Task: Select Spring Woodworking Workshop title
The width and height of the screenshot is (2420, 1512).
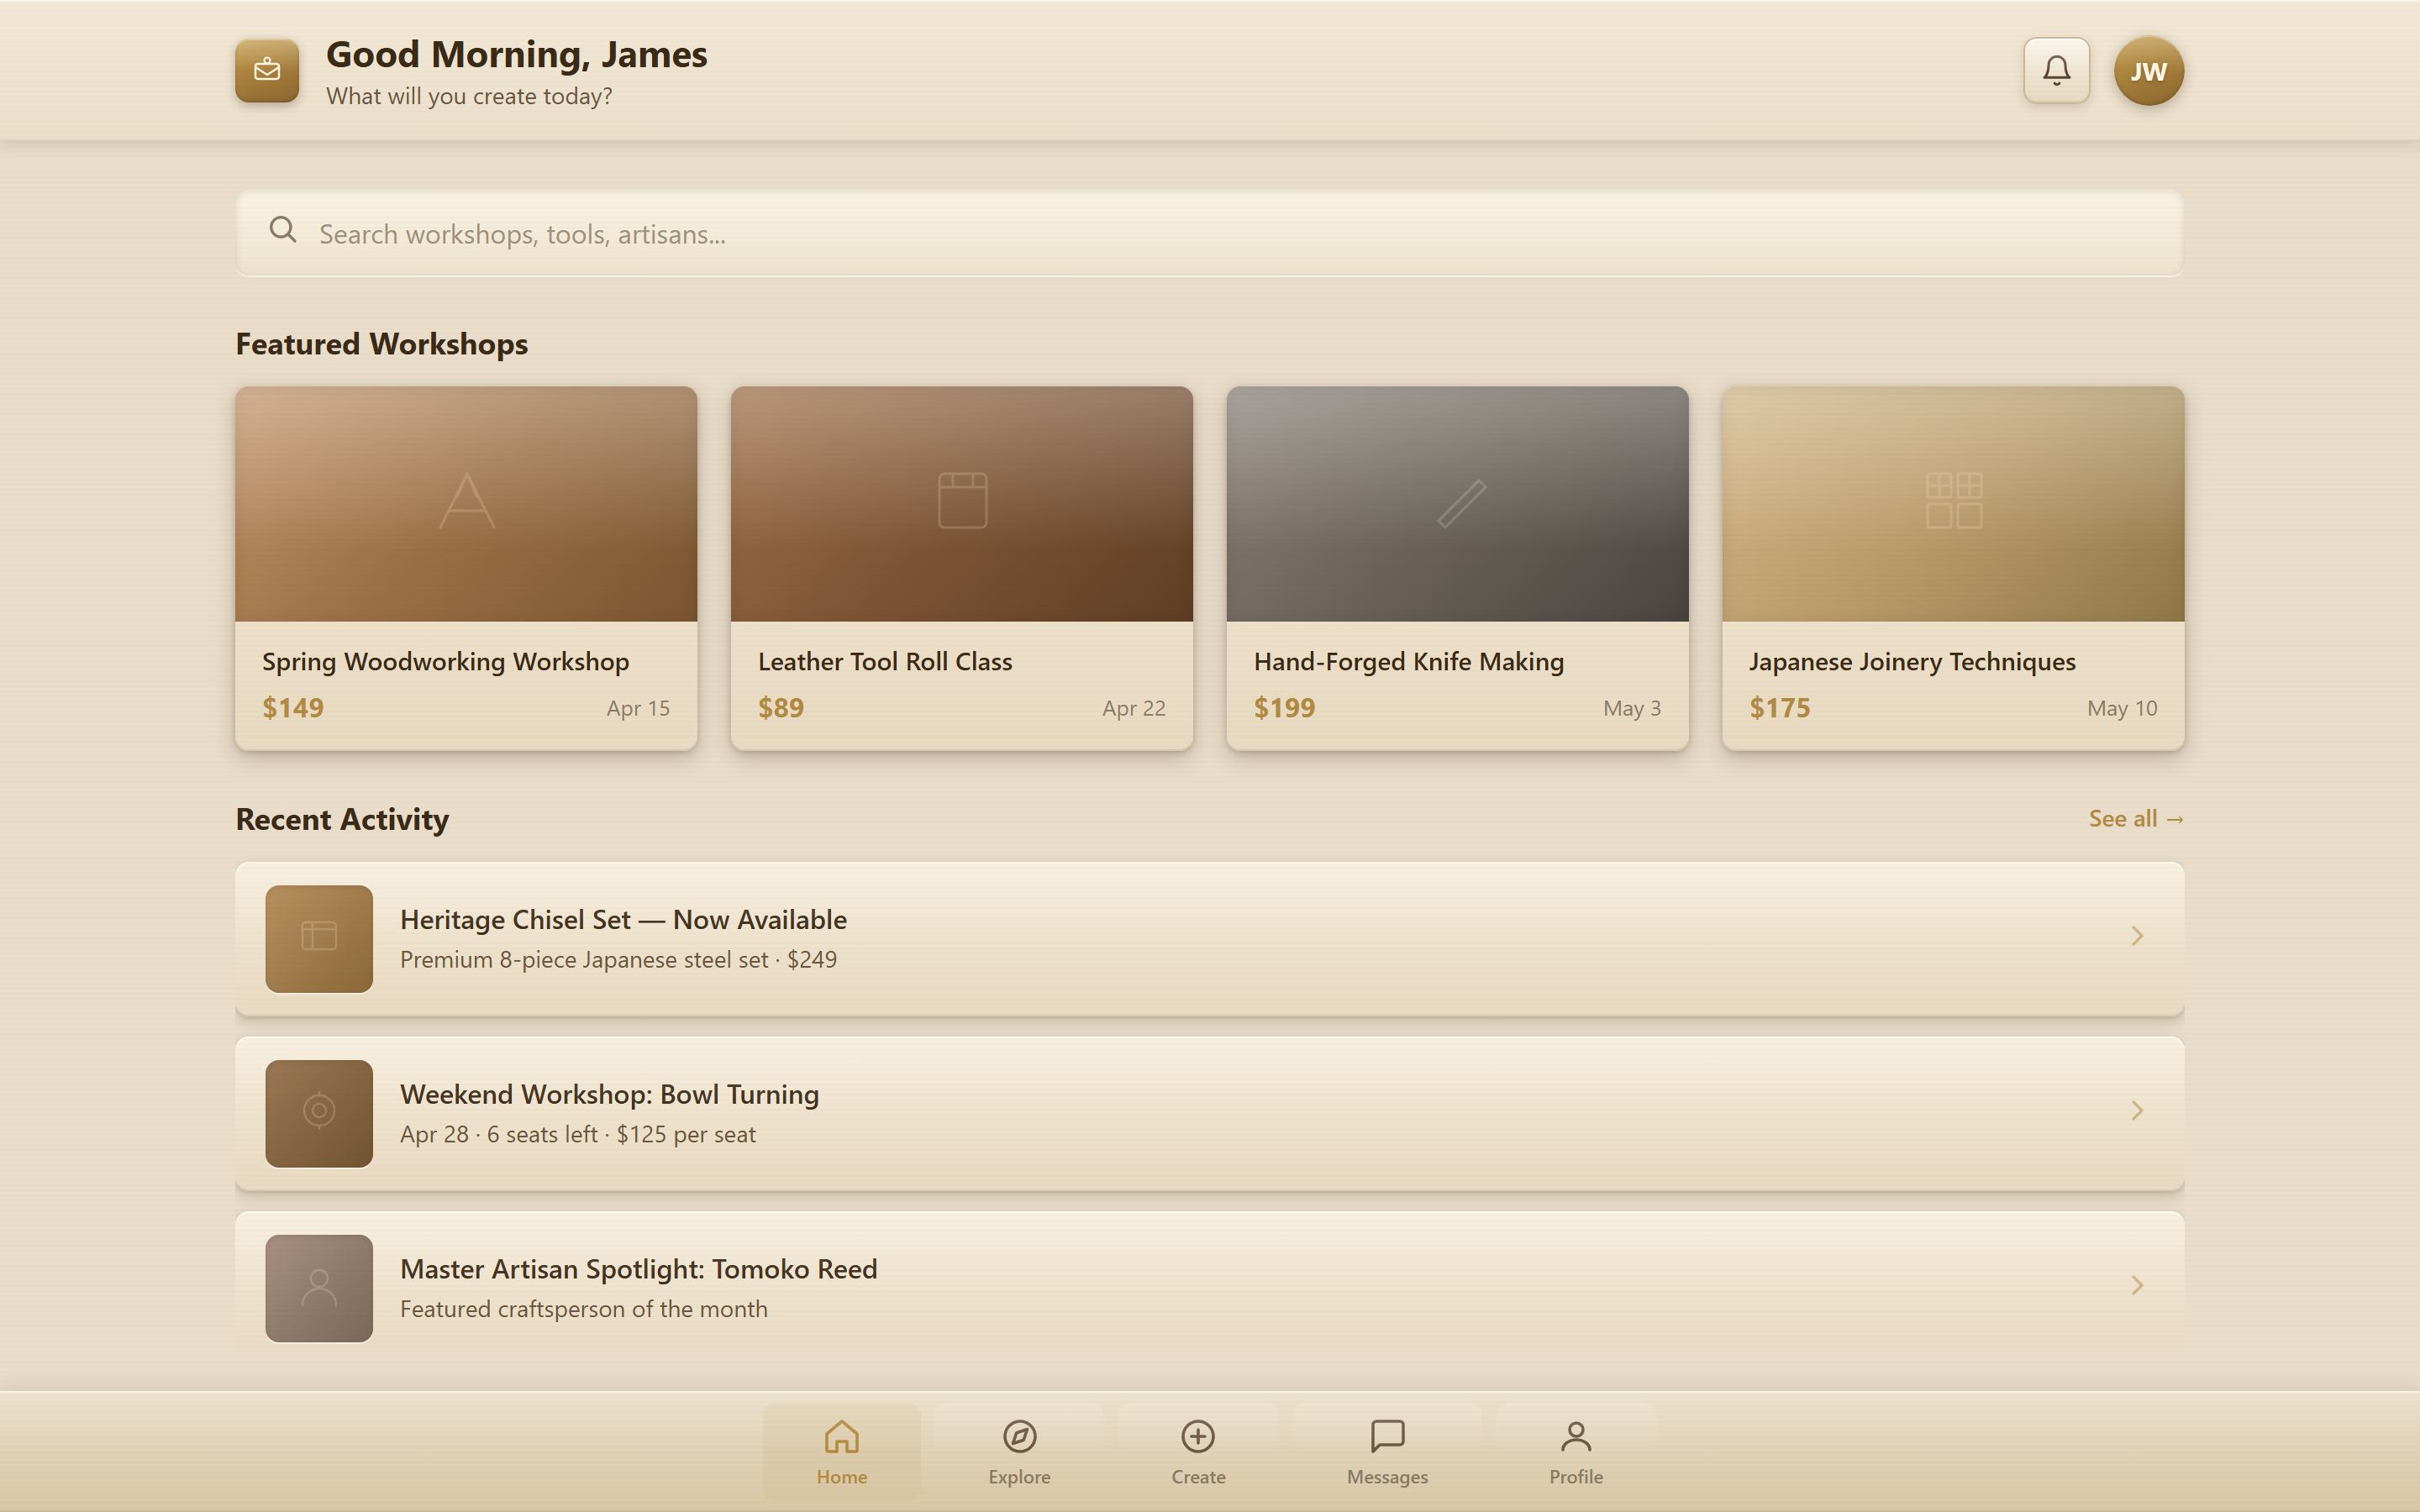Action: point(445,661)
